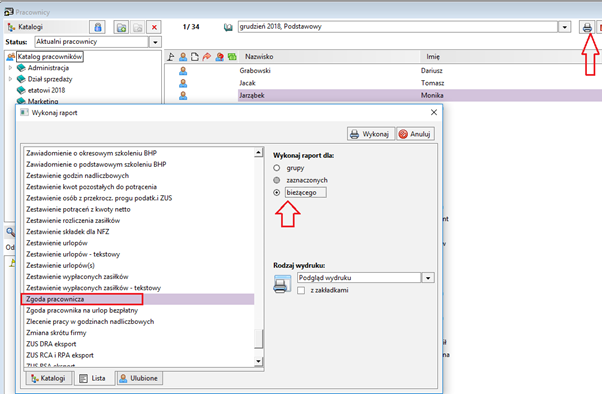Click the report list scrollbar down arrow
The image size is (602, 394).
[x=258, y=361]
